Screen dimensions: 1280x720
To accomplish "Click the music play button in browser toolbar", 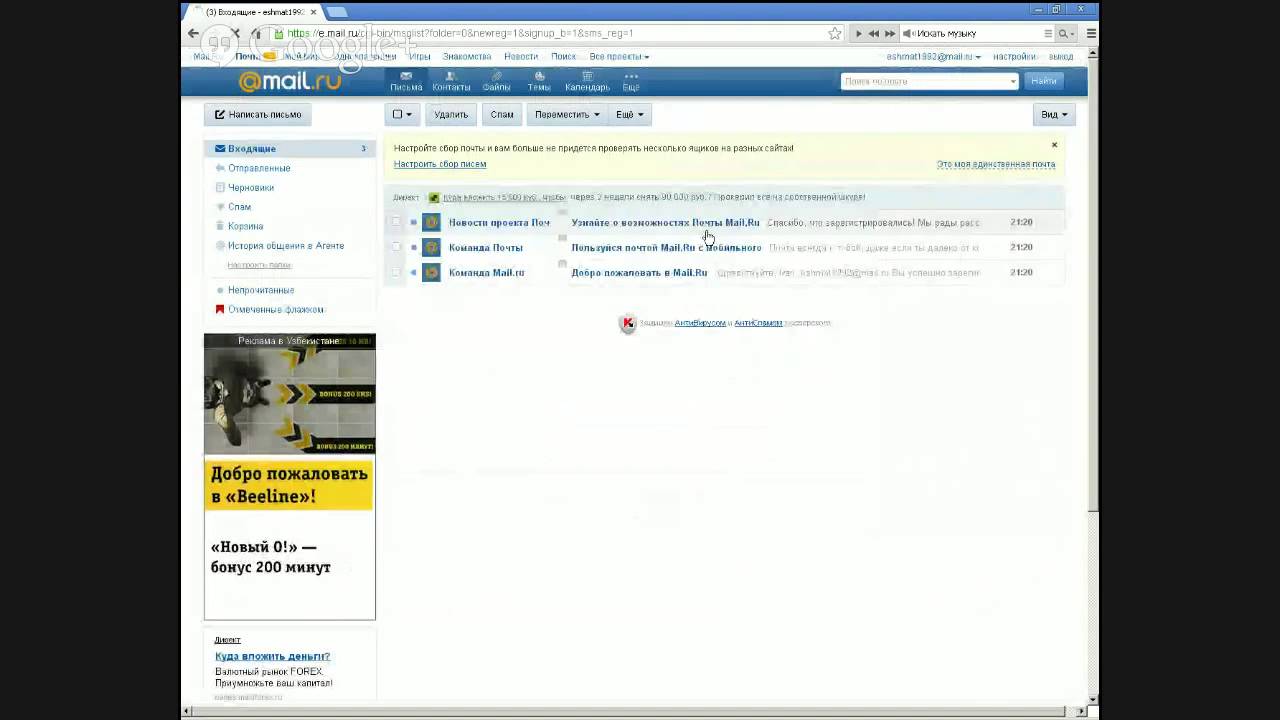I will pyautogui.click(x=858, y=33).
